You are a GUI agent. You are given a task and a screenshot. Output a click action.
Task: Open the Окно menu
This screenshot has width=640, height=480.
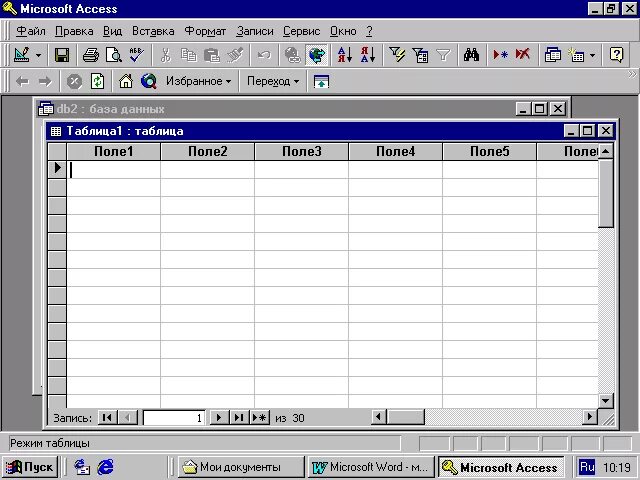coord(343,31)
